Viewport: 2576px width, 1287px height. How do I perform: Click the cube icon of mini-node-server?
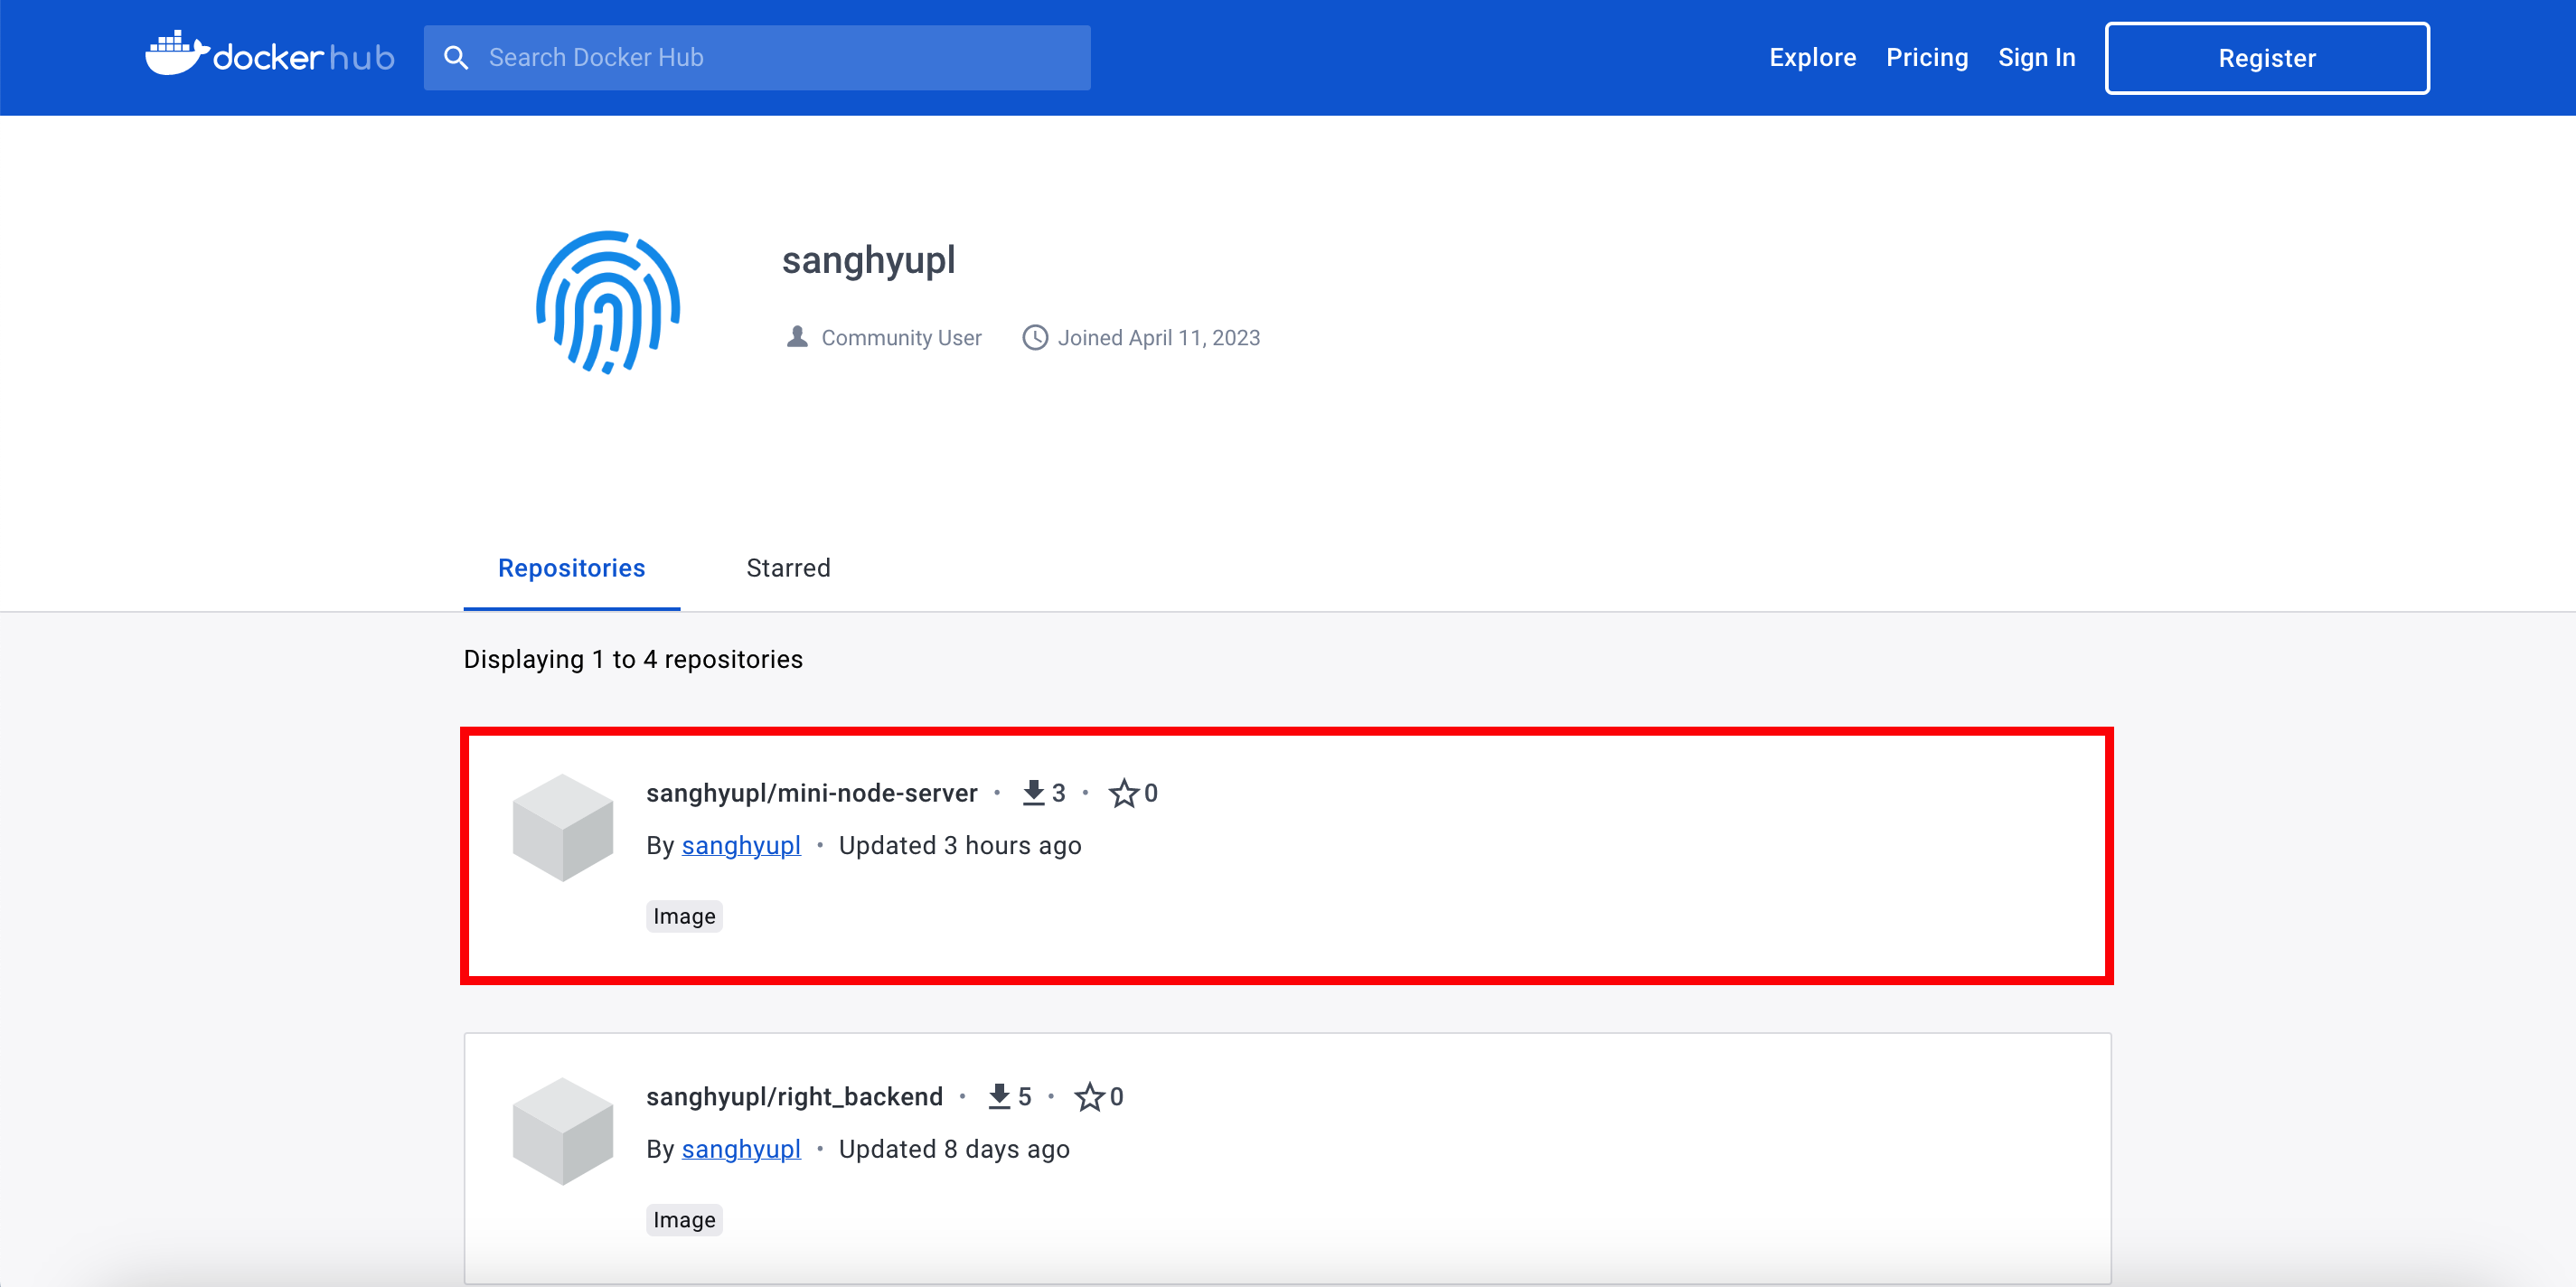[x=563, y=827]
